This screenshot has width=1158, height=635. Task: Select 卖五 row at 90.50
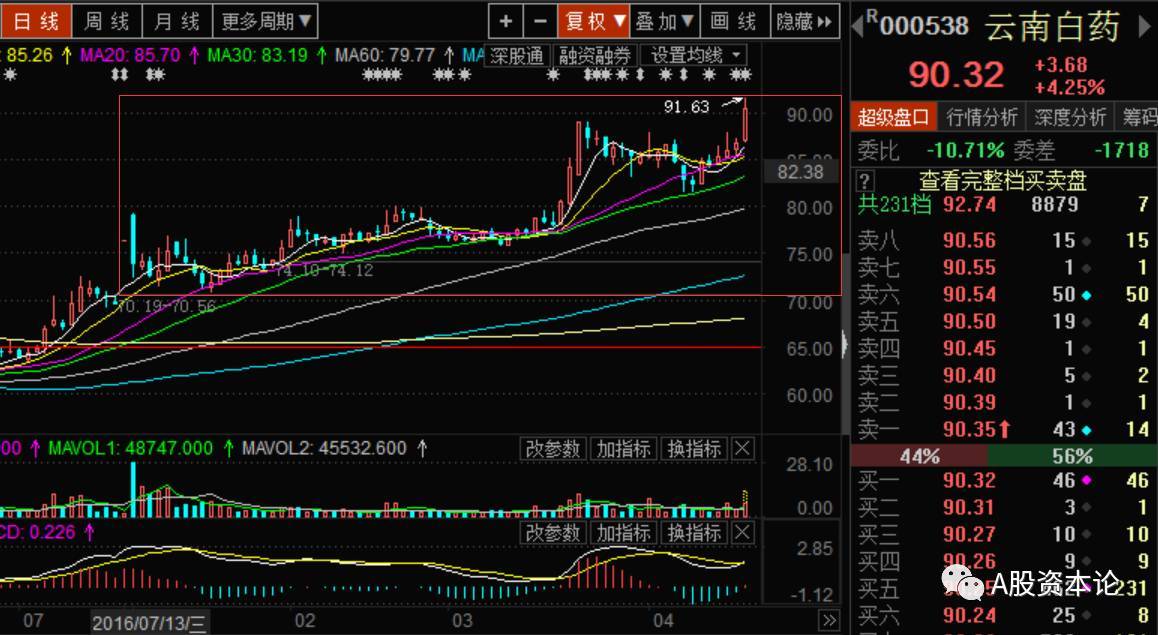click(x=1003, y=321)
